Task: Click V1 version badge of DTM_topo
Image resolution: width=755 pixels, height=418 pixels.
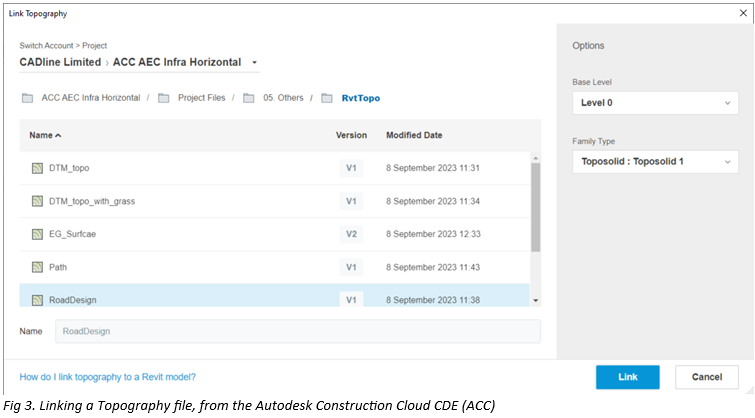Action: 351,168
